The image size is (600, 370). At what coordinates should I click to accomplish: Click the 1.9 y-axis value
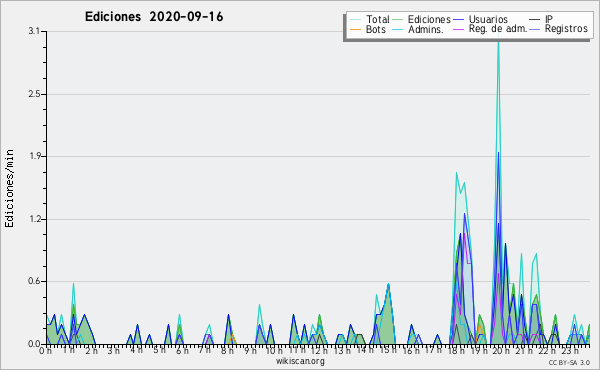pos(34,156)
